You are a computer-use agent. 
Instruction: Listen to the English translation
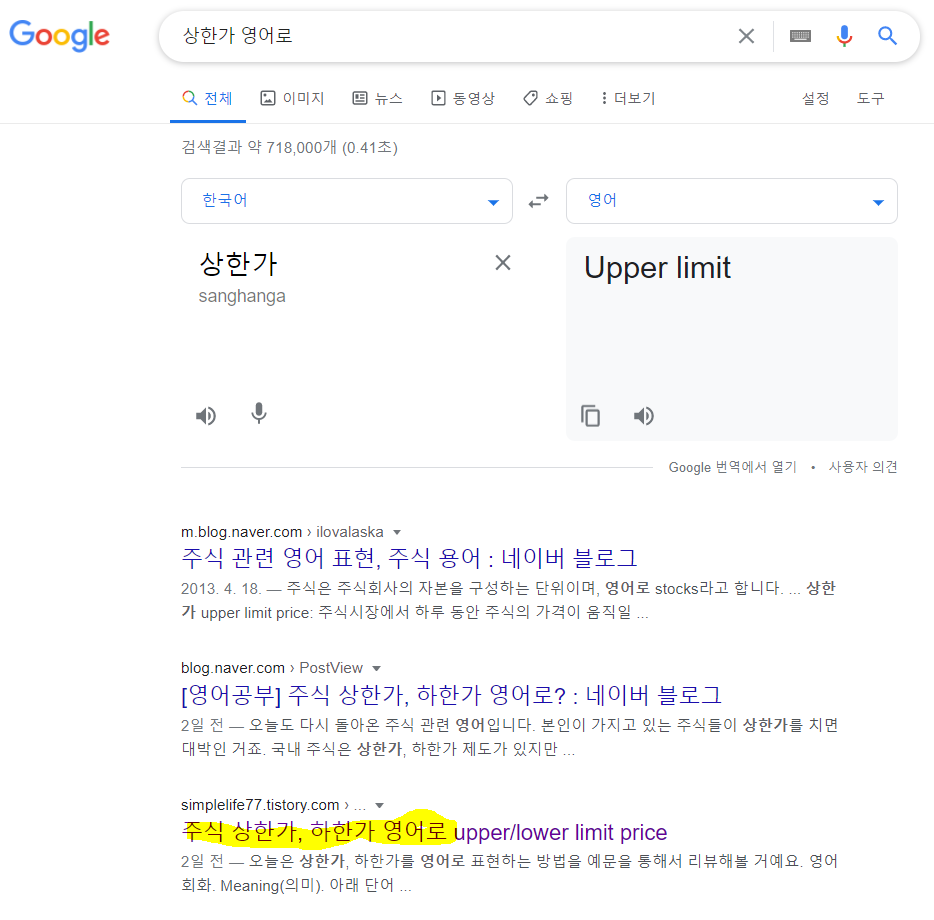click(x=643, y=415)
